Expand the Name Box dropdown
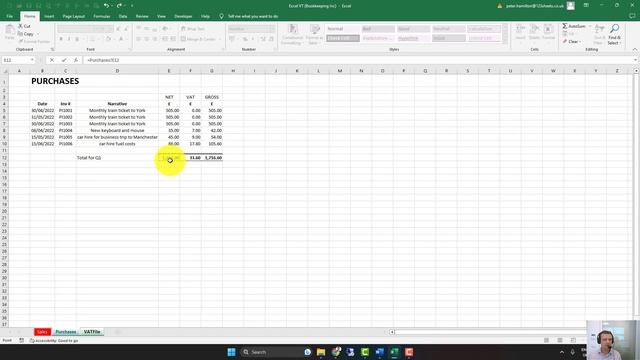The image size is (640, 360). tap(32, 60)
